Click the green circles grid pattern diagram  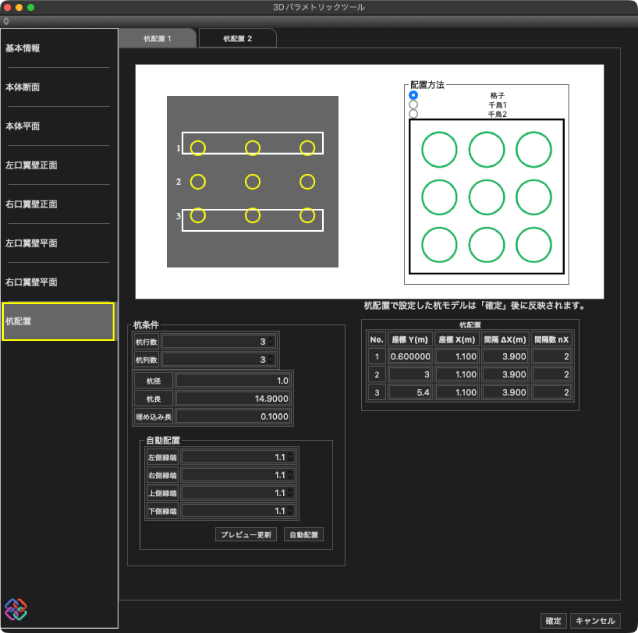[487, 197]
